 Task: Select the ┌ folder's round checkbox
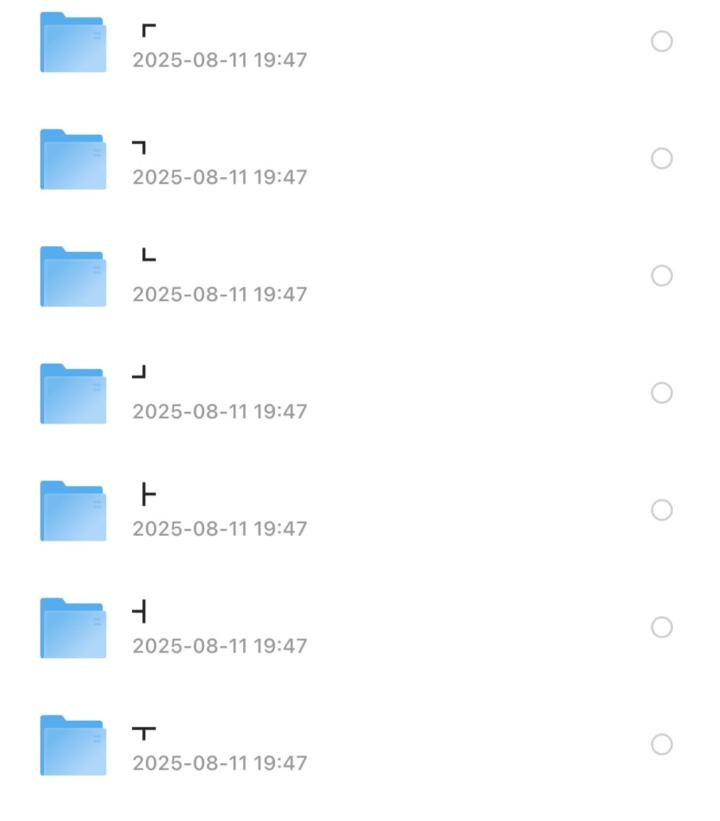(661, 41)
